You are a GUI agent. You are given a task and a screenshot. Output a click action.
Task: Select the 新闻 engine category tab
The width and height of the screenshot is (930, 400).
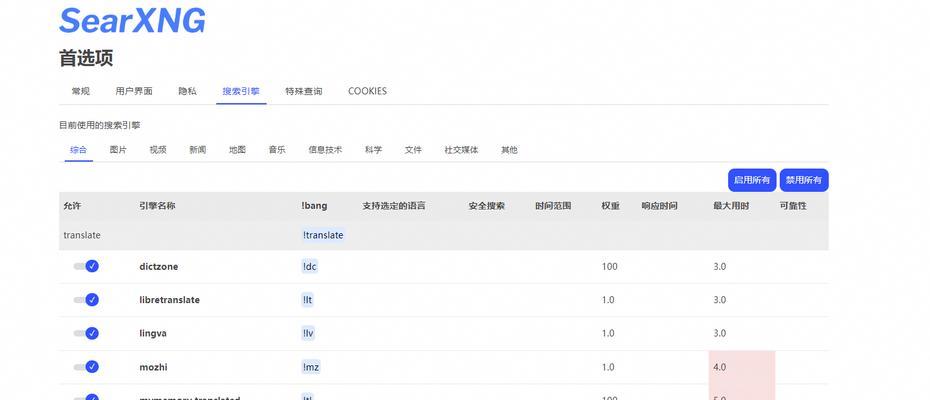coord(198,150)
